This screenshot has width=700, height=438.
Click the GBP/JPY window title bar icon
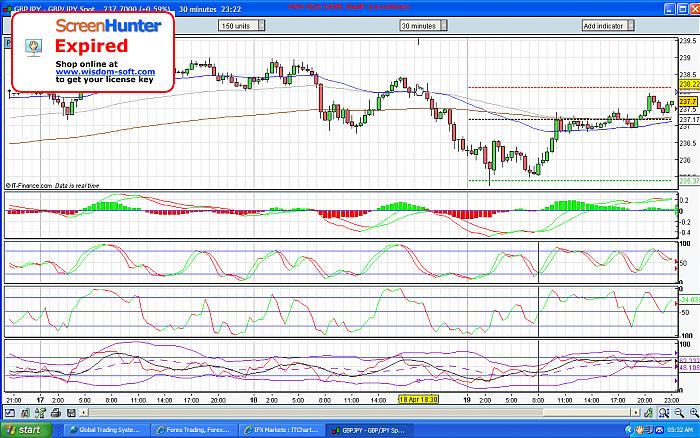pos(7,8)
